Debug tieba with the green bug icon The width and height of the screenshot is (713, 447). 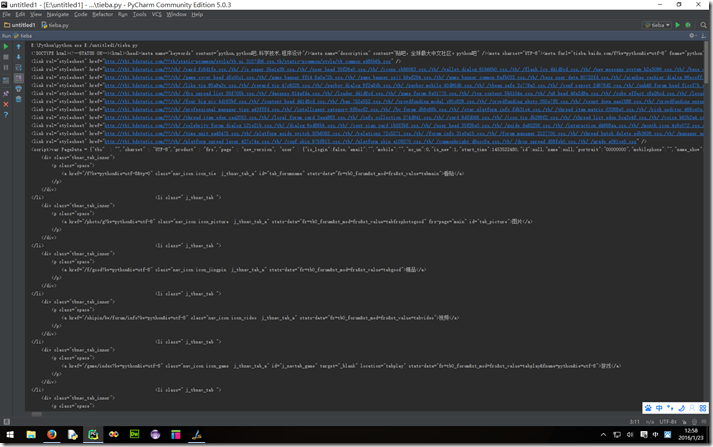[x=688, y=25]
